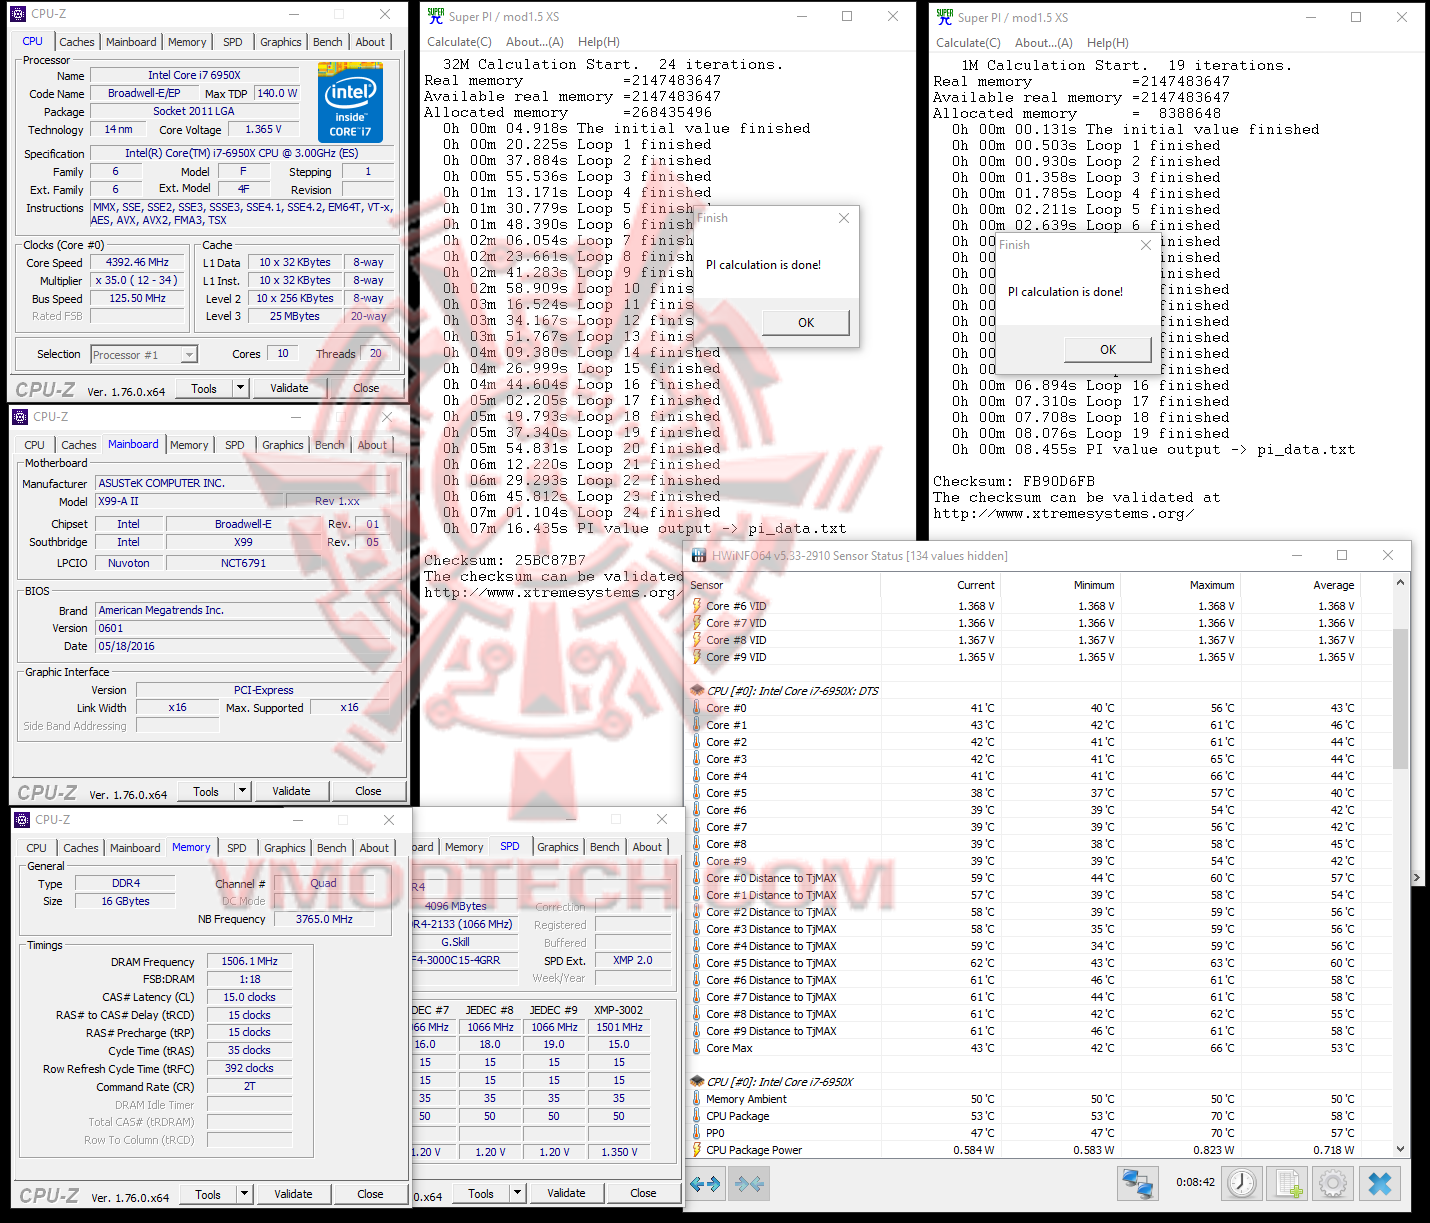Switch to Caches tab in the top CPU-Z window
The height and width of the screenshot is (1223, 1430).
(x=77, y=42)
